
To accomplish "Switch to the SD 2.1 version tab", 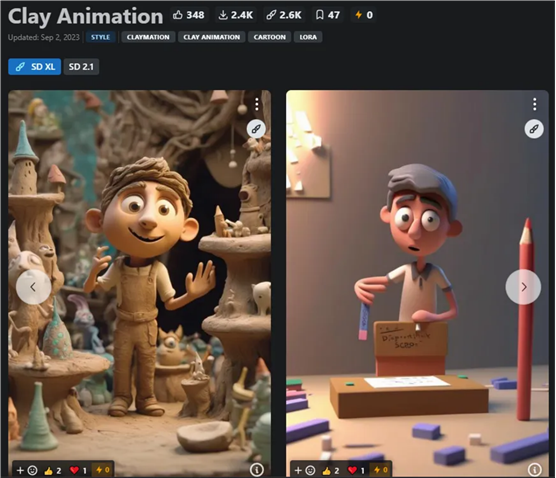I will coord(81,67).
